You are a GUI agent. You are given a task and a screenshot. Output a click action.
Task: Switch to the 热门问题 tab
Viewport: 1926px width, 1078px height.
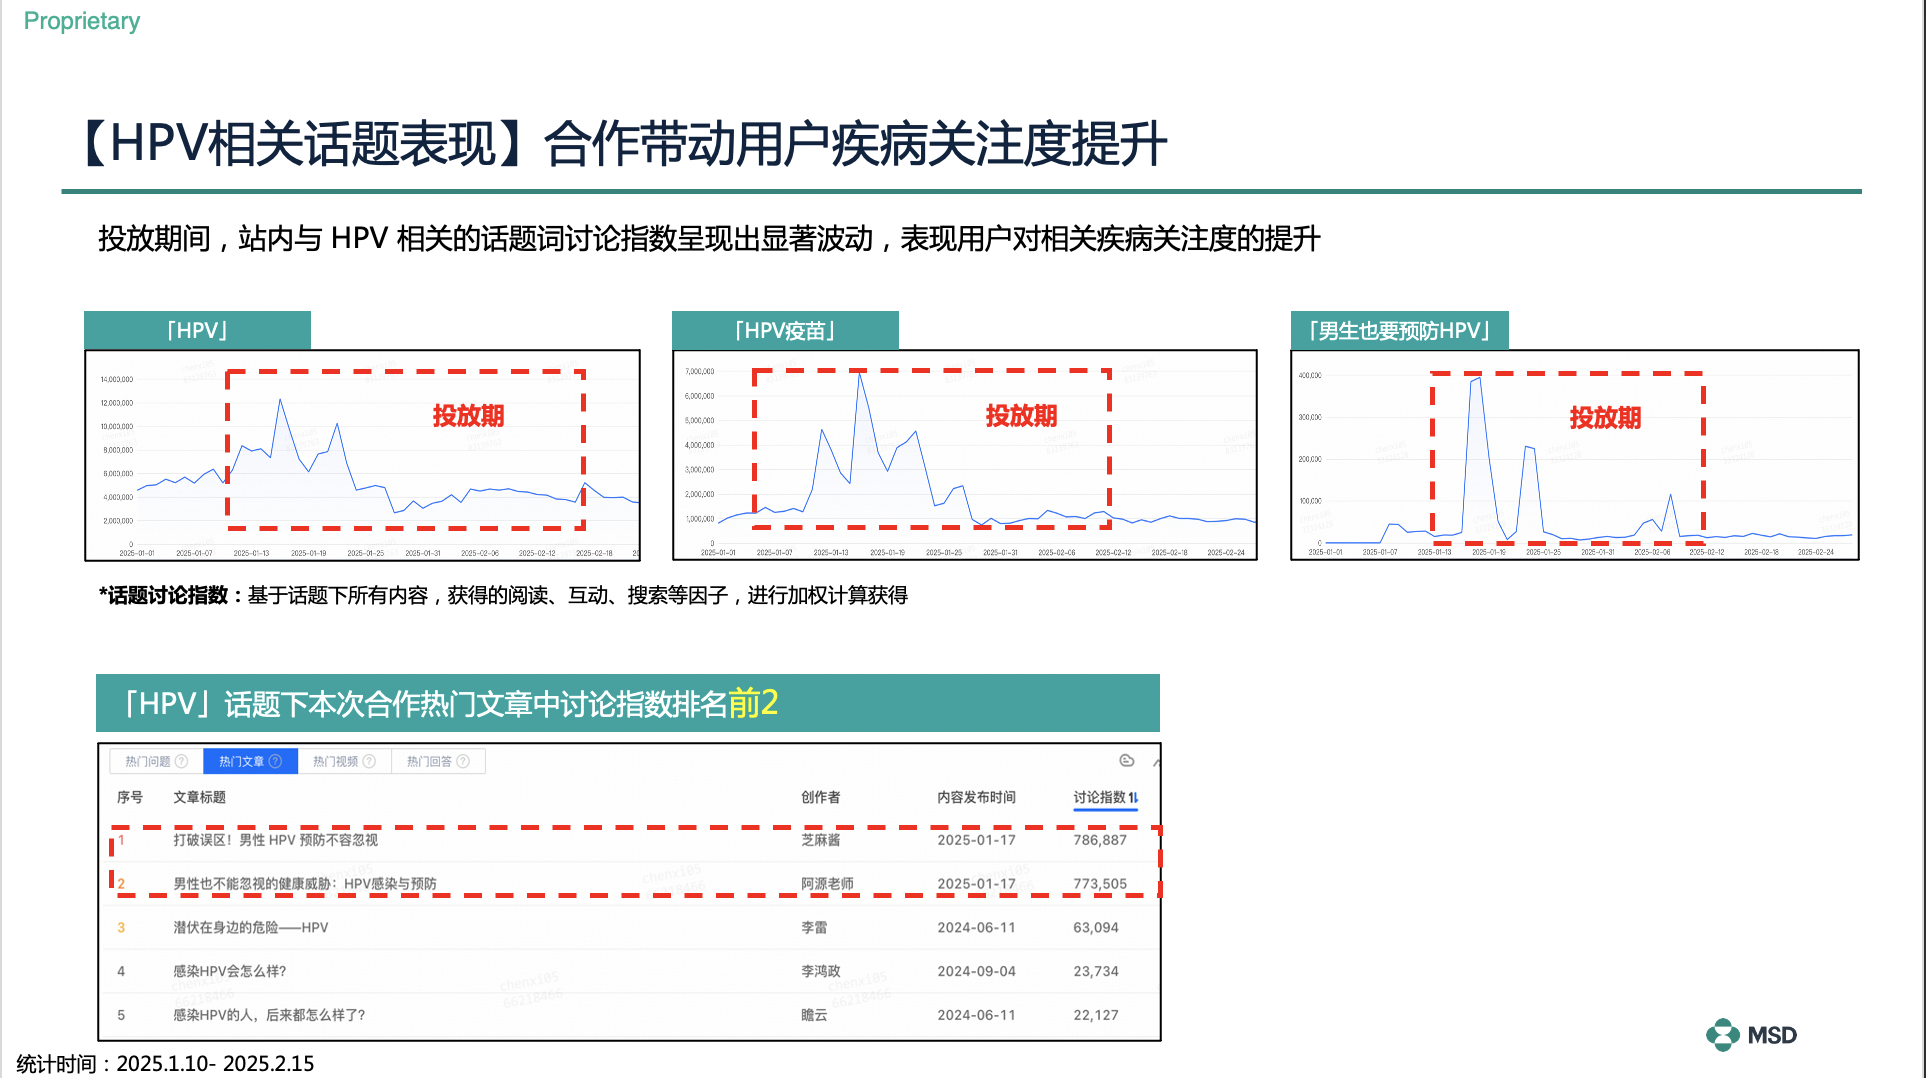coord(147,762)
